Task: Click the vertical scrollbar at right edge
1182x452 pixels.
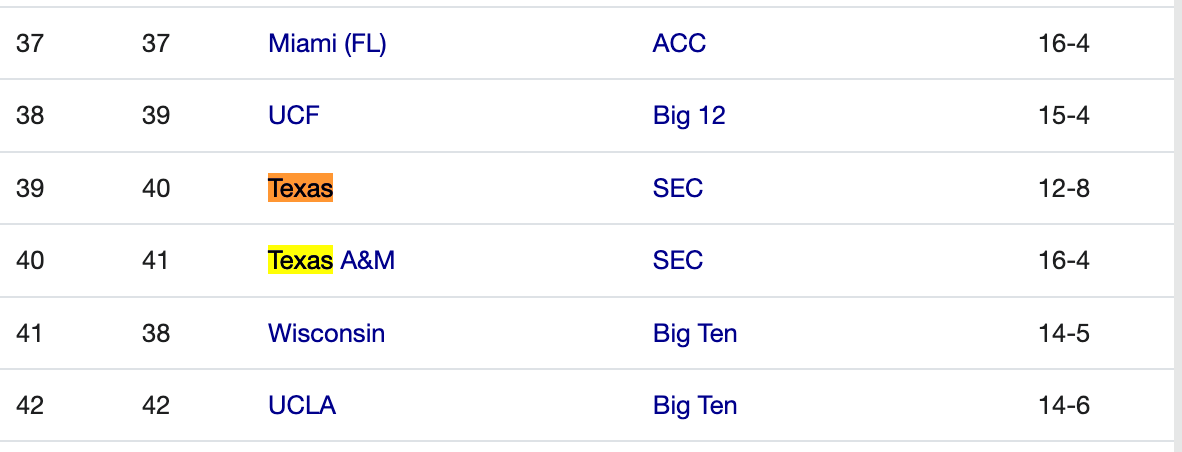Action: coord(1176,226)
